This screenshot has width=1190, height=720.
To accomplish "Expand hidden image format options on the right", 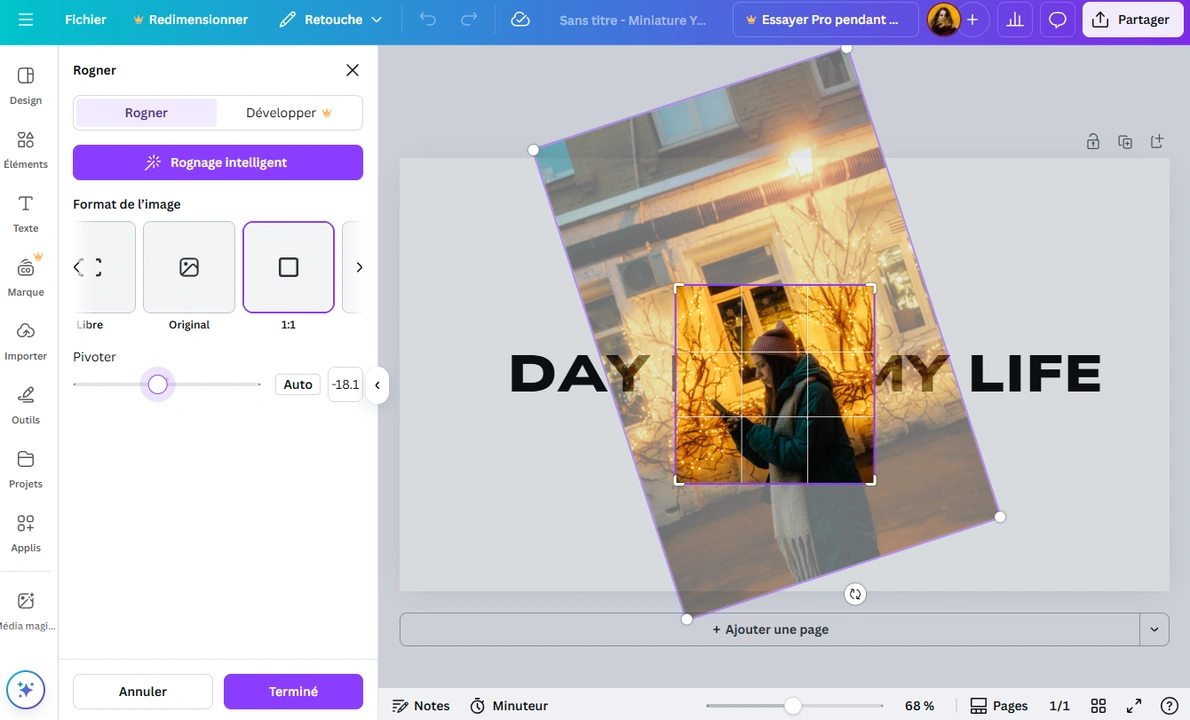I will pyautogui.click(x=359, y=267).
